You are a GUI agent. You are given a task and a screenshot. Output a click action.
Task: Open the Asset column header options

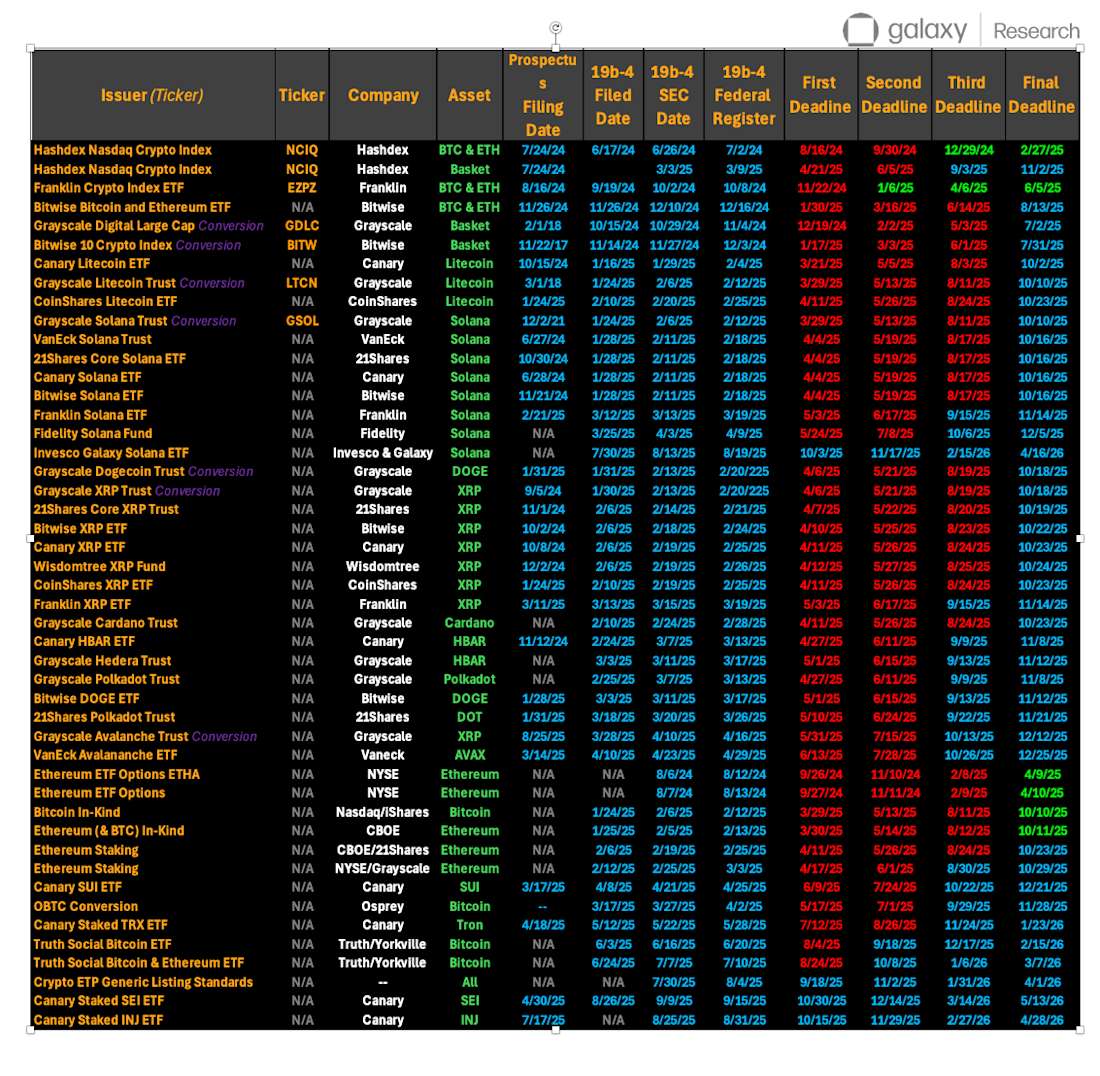[x=469, y=94]
